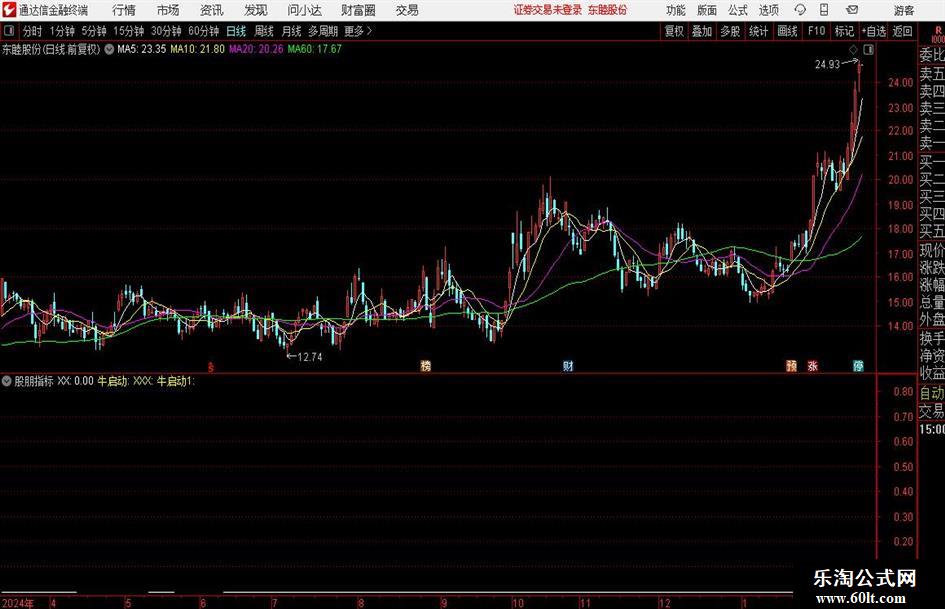Image resolution: width=945 pixels, height=609 pixels.
Task: Click the 证券交易未登录 login link
Action: (548, 10)
